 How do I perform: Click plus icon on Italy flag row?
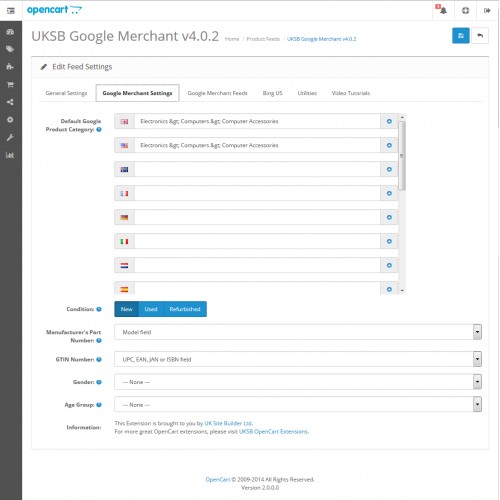pyautogui.click(x=389, y=241)
